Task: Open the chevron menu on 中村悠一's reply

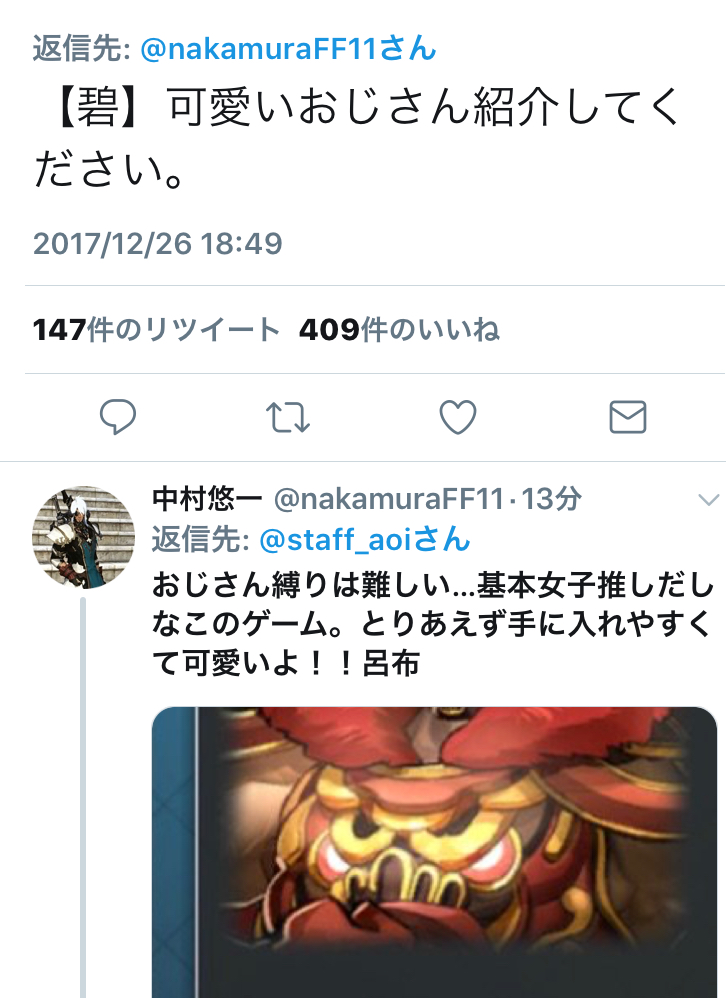Action: point(708,500)
